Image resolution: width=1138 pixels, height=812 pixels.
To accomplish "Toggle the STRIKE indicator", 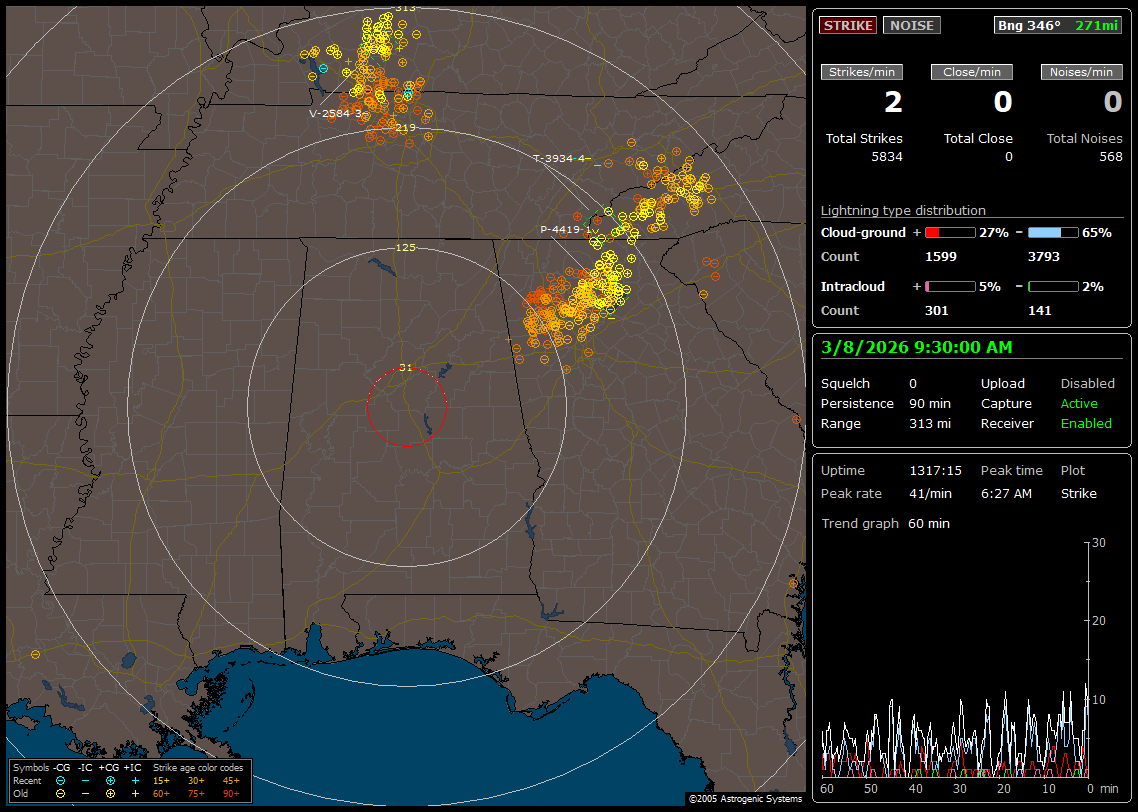I will point(848,25).
